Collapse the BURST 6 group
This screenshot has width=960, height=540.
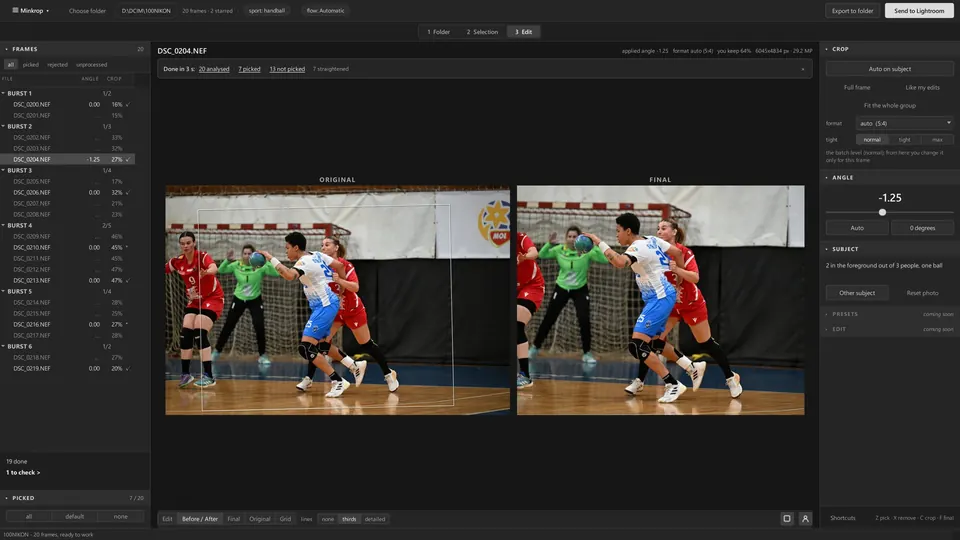click(x=4, y=347)
